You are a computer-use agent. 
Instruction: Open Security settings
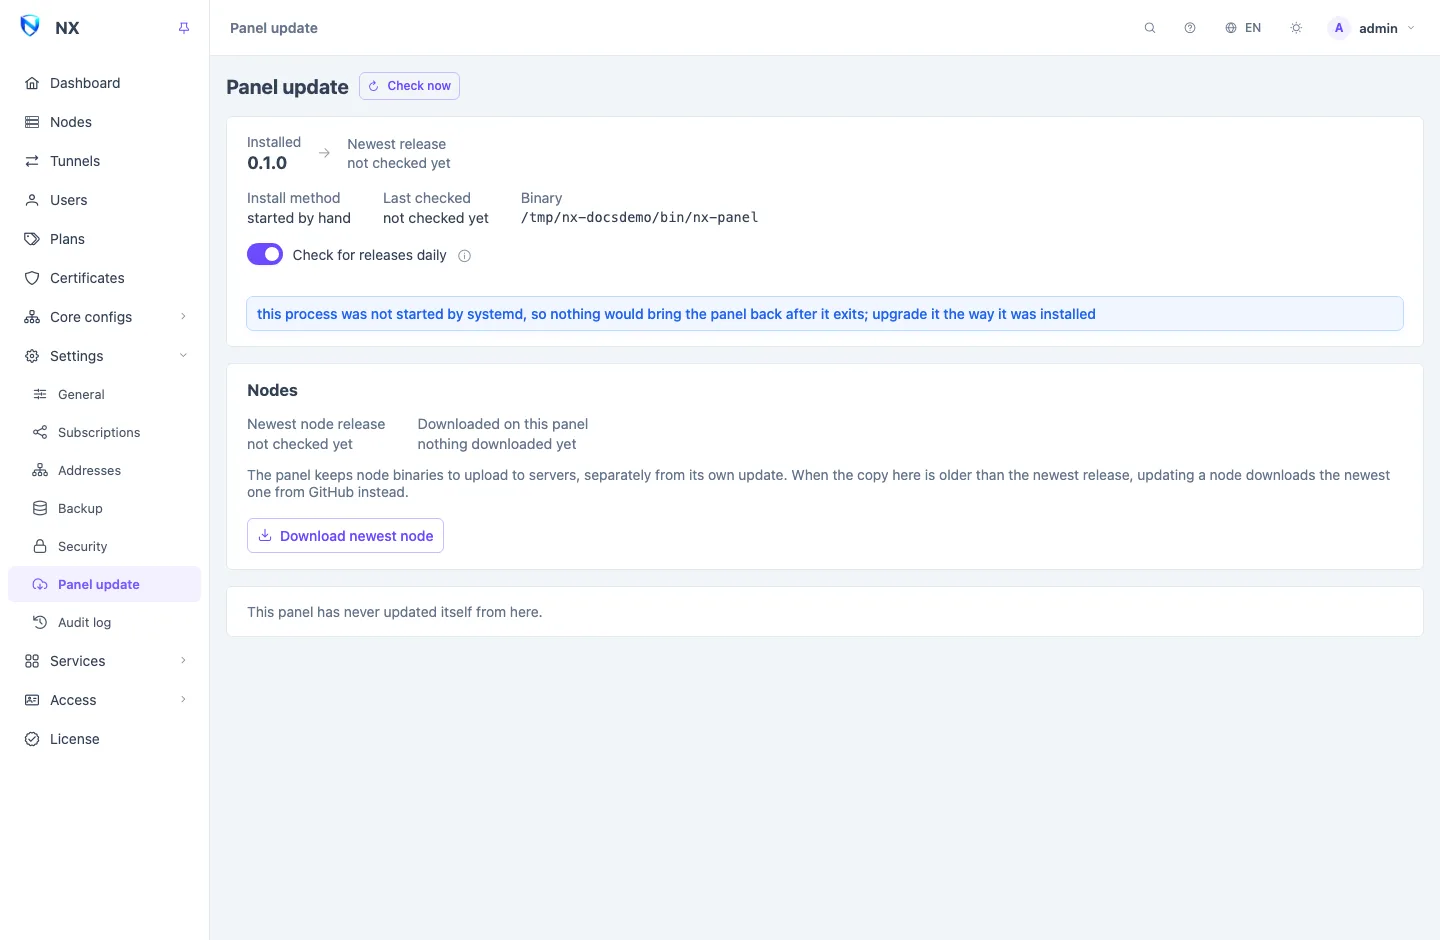pyautogui.click(x=104, y=546)
